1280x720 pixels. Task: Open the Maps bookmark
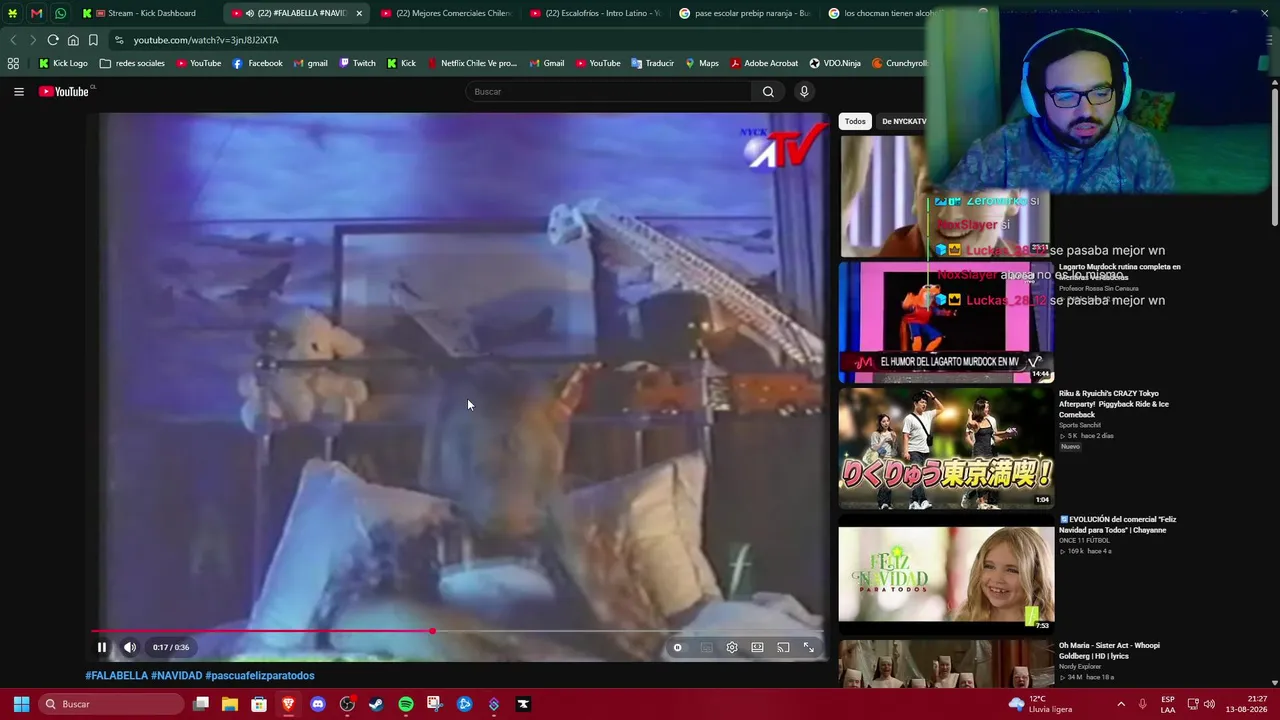click(701, 63)
